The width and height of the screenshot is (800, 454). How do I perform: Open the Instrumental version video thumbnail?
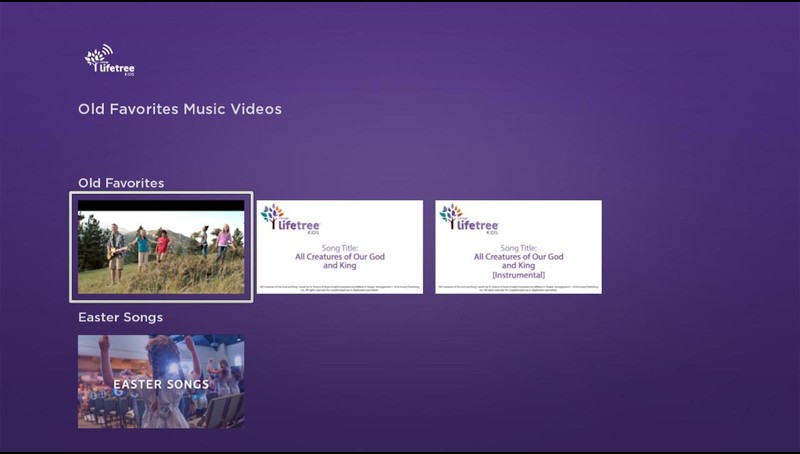(518, 247)
